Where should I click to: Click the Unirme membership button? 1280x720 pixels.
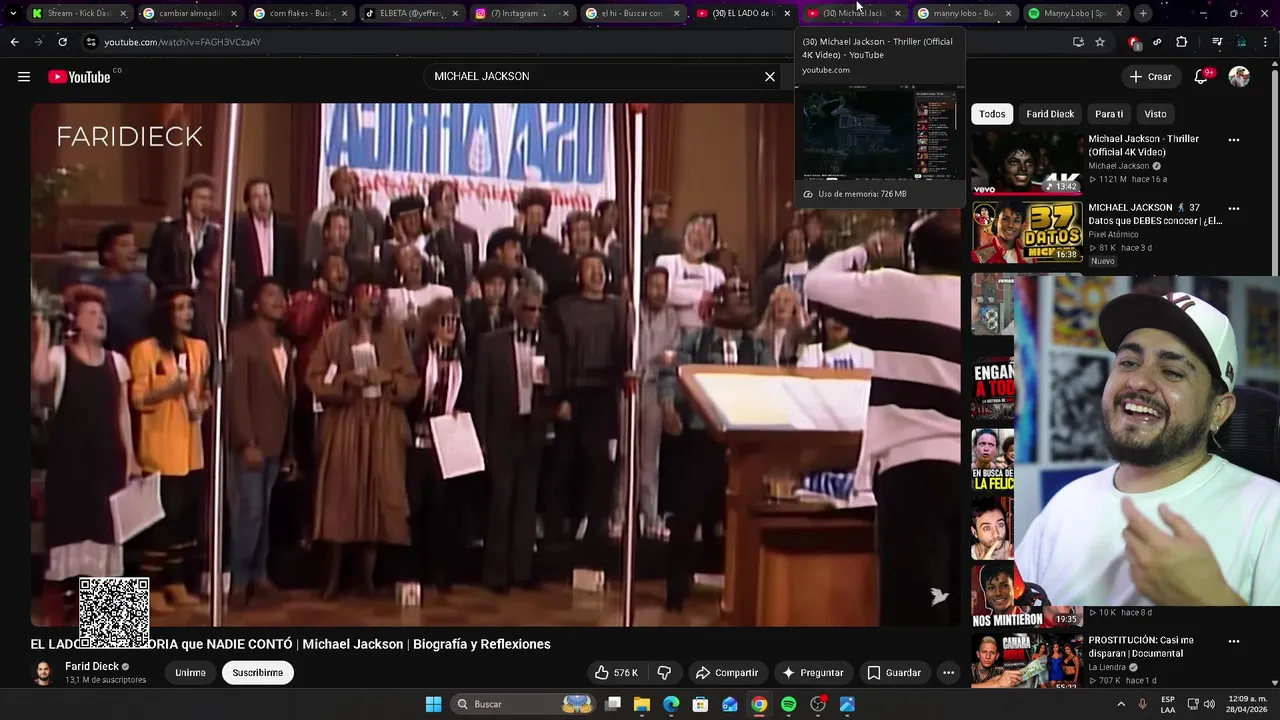click(x=190, y=673)
